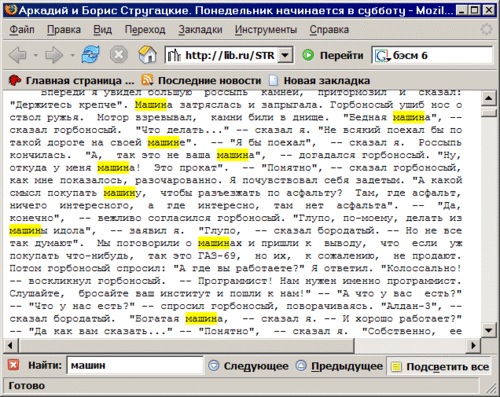This screenshot has width=500, height=397.
Task: Click the Готово status bar text
Action: pyautogui.click(x=26, y=386)
